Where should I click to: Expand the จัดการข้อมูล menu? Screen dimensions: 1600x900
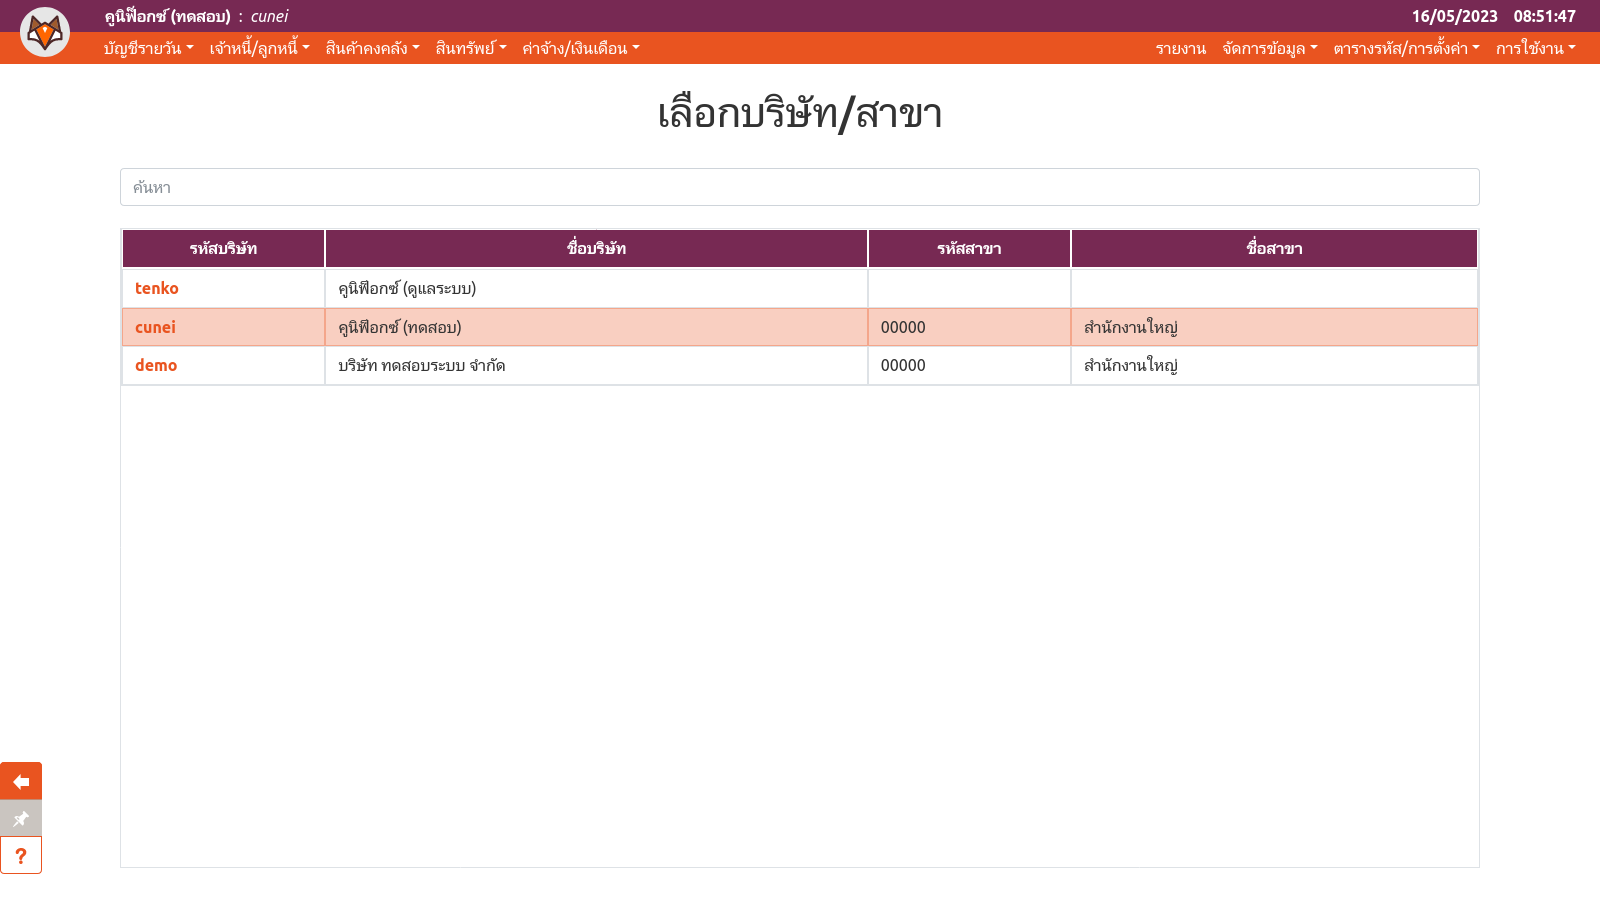[1269, 48]
